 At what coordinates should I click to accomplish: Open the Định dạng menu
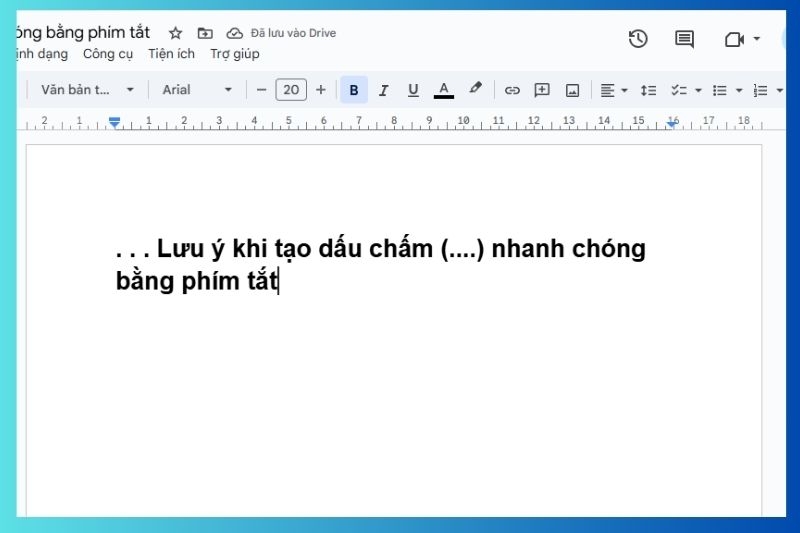(x=42, y=54)
